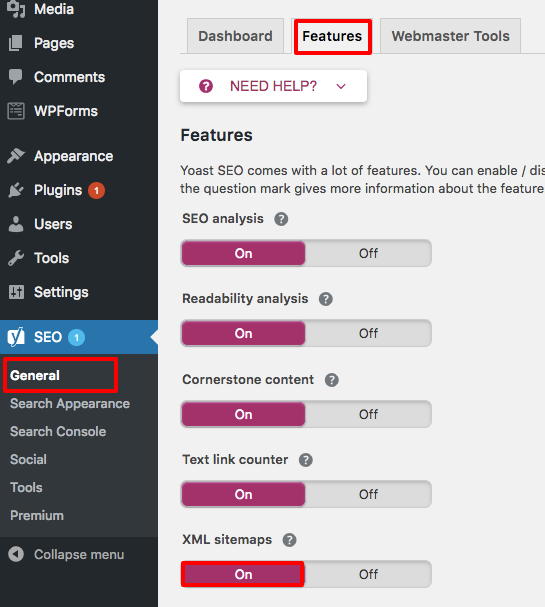Viewport: 545px width, 607px height.
Task: Expand the NEED HELP? chevron
Action: [x=341, y=86]
